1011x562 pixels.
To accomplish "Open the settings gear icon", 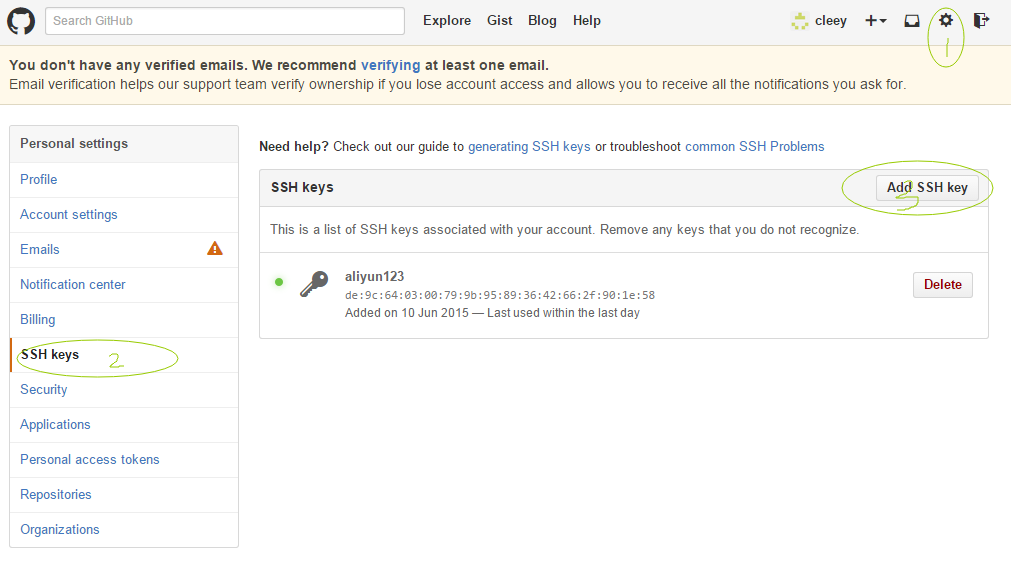I will [945, 20].
